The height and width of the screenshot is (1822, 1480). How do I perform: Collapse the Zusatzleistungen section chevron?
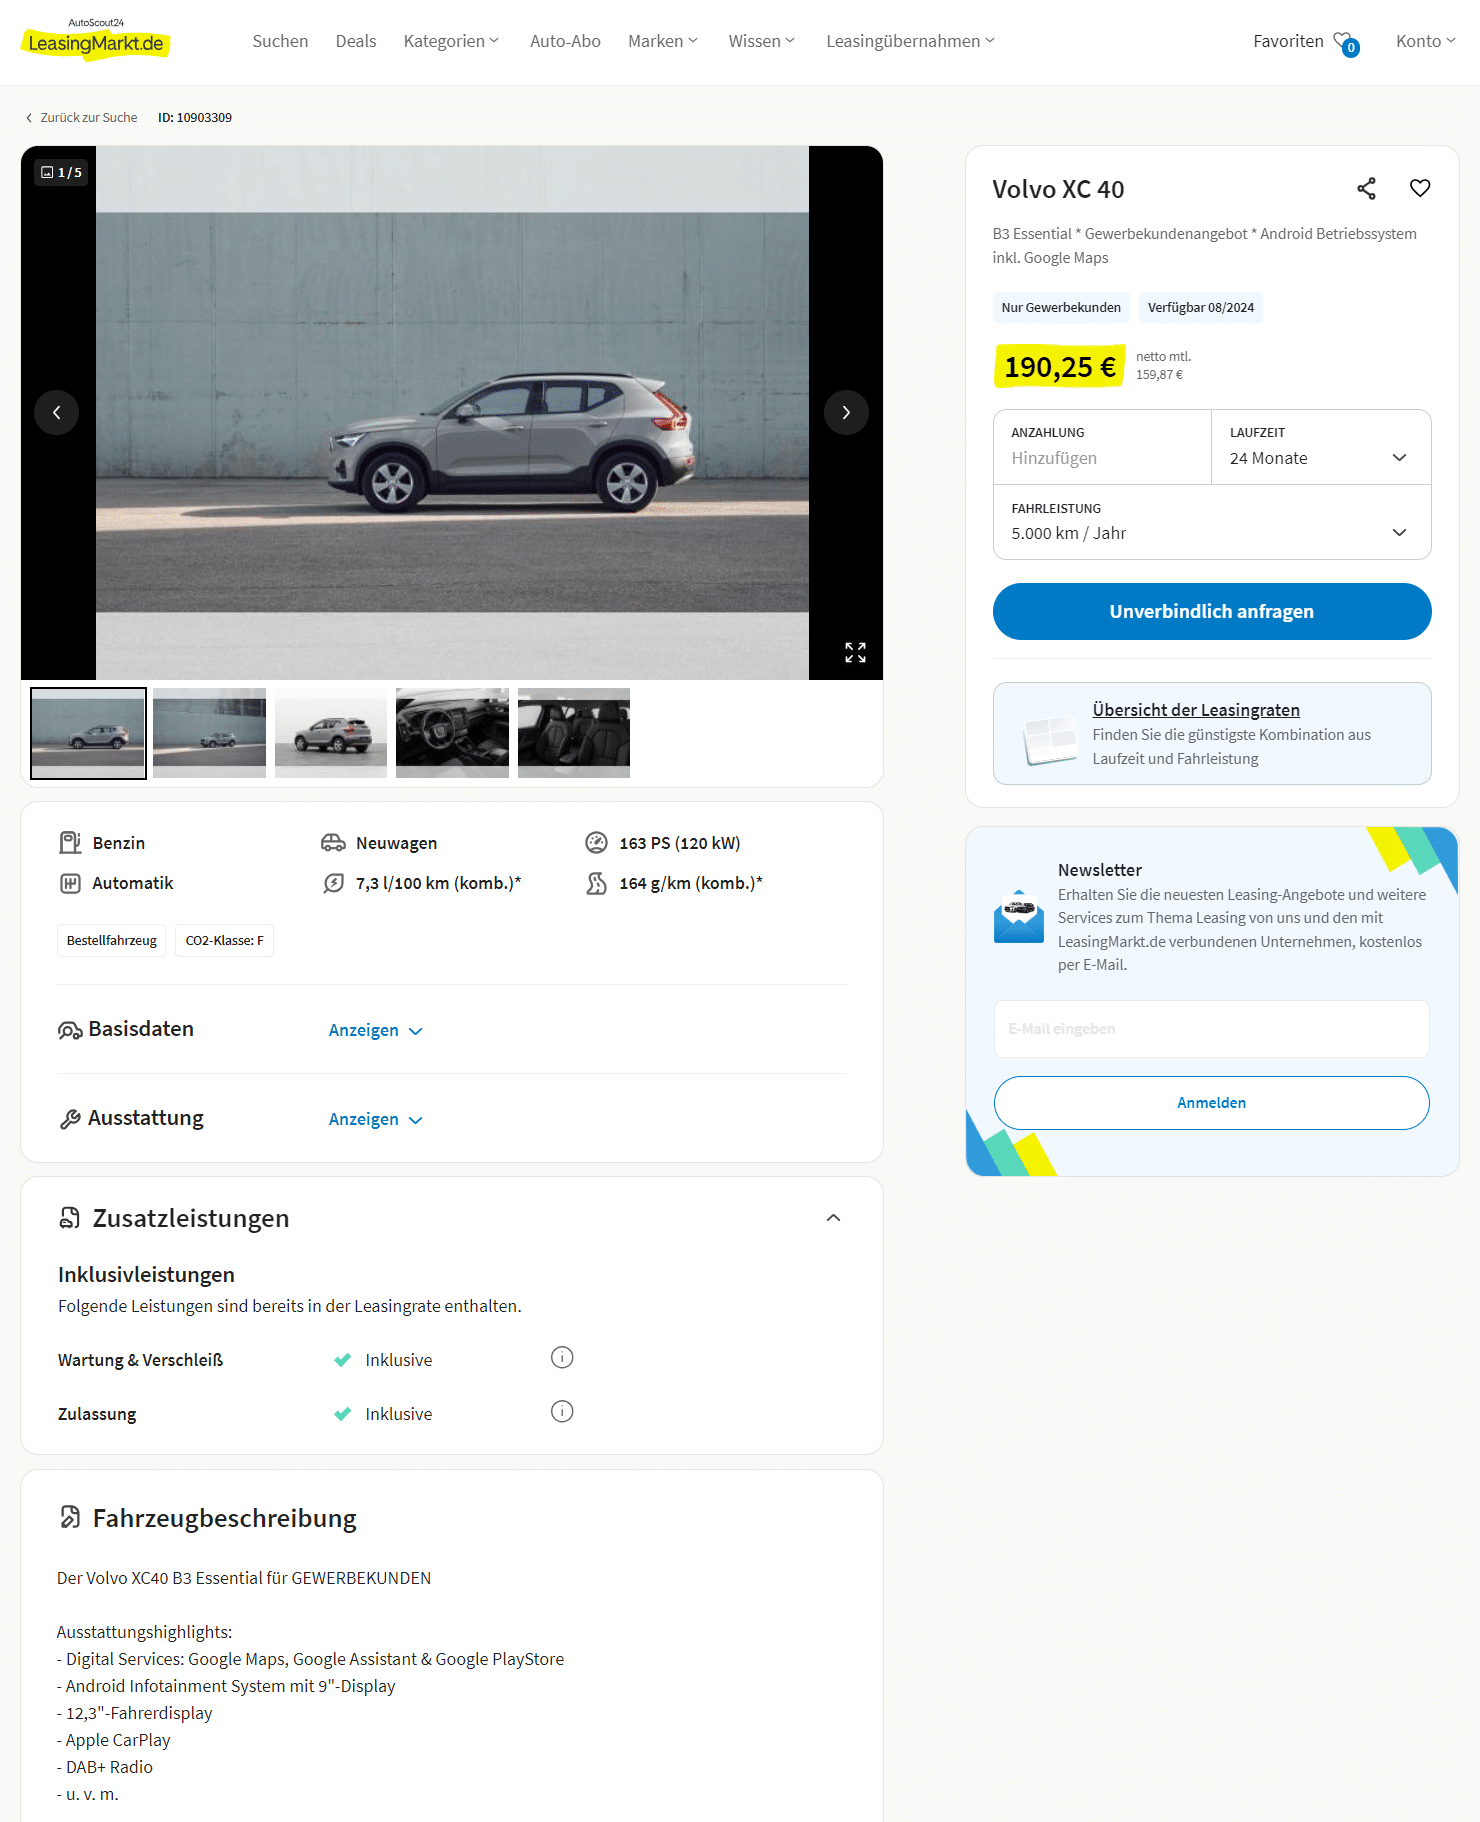point(833,1218)
